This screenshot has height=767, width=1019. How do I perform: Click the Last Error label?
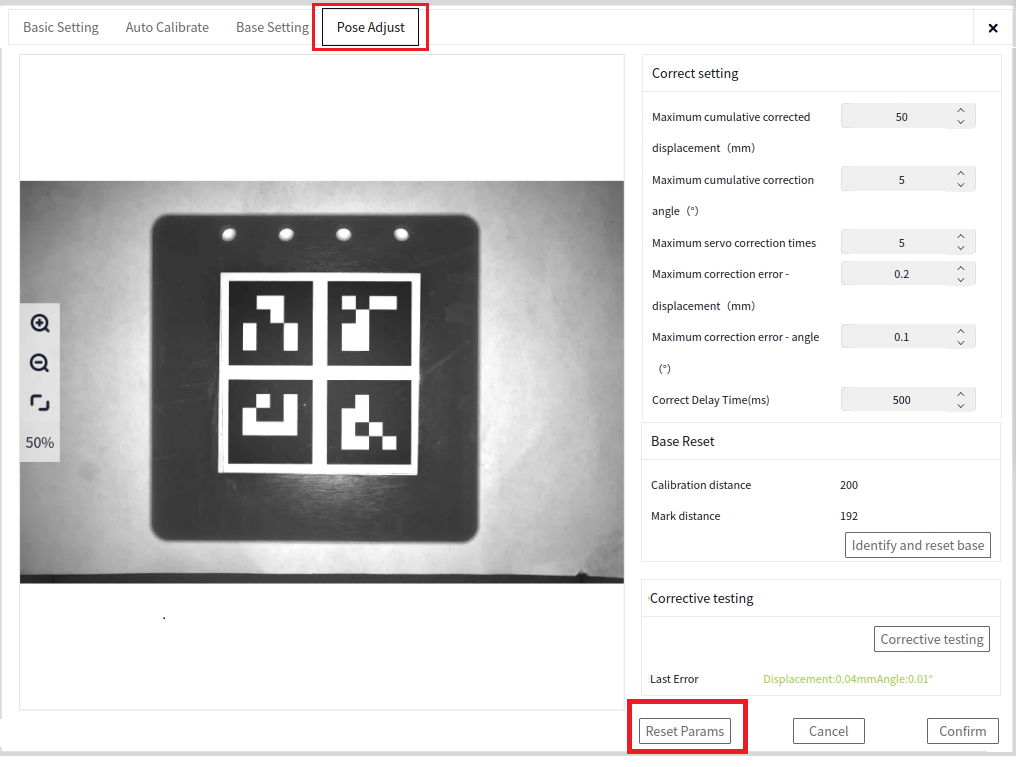pyautogui.click(x=674, y=679)
